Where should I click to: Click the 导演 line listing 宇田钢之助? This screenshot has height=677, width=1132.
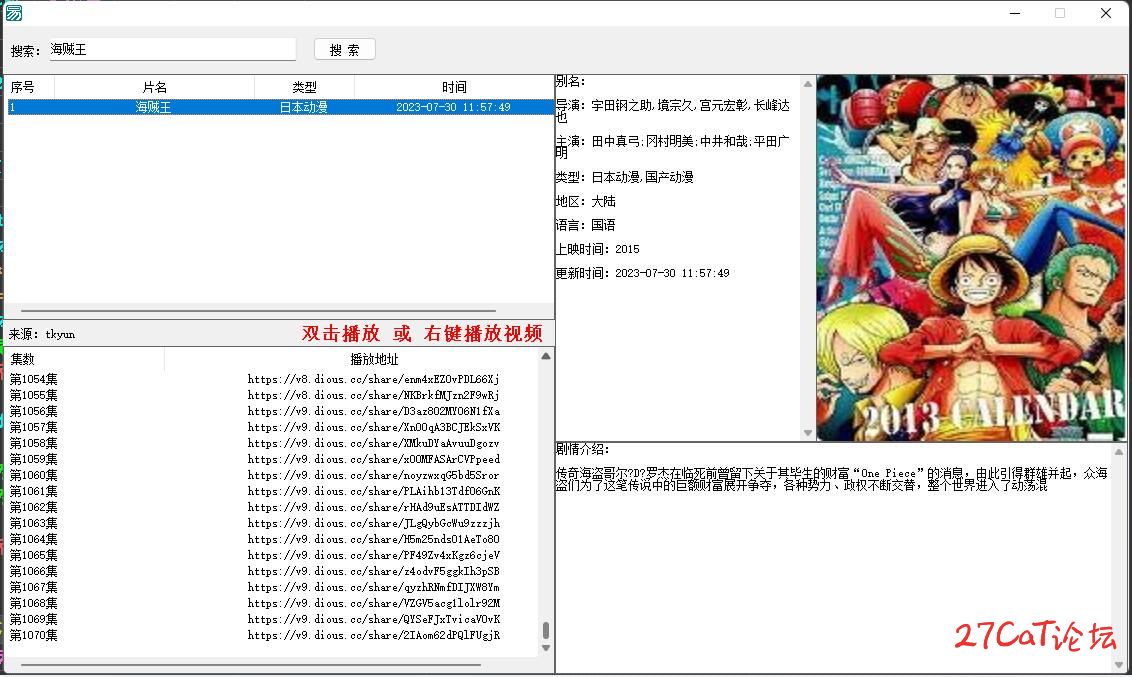point(673,111)
